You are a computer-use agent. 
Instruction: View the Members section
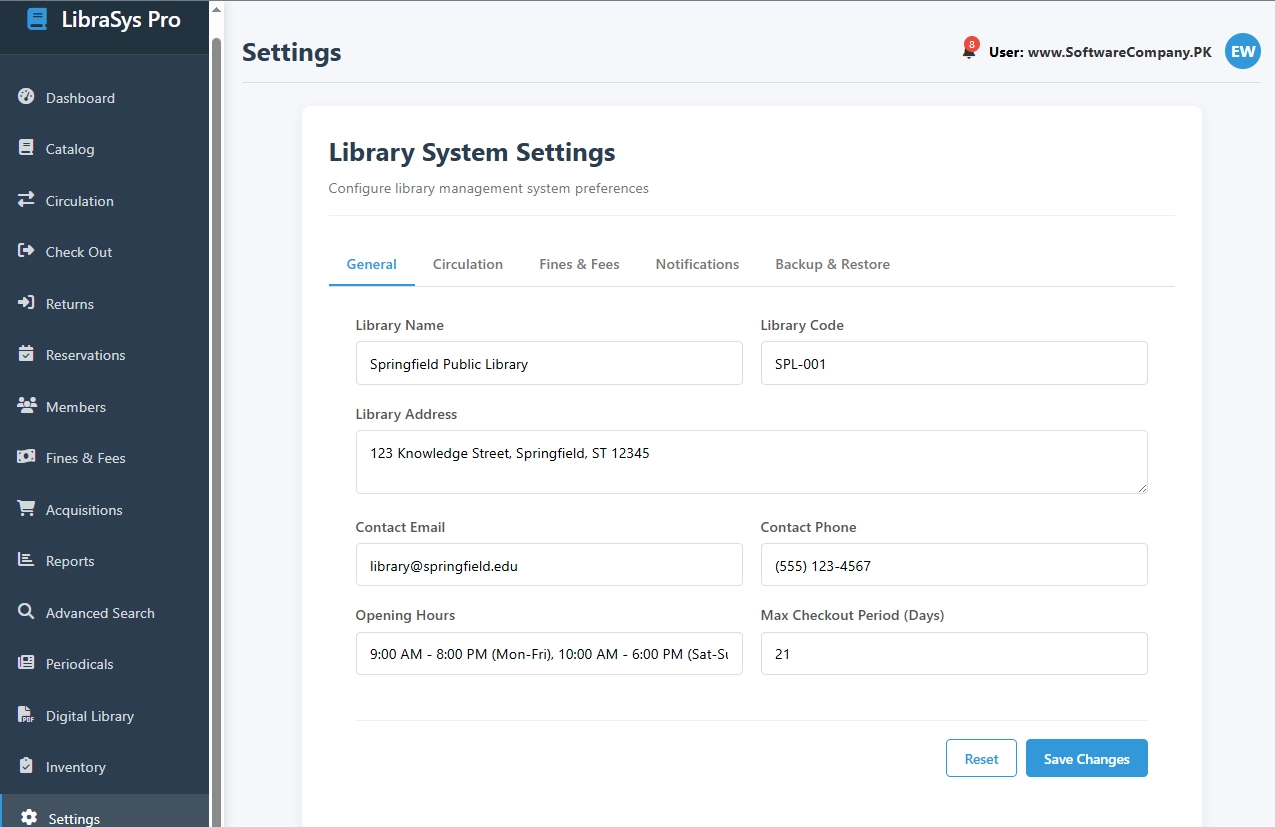(x=76, y=407)
